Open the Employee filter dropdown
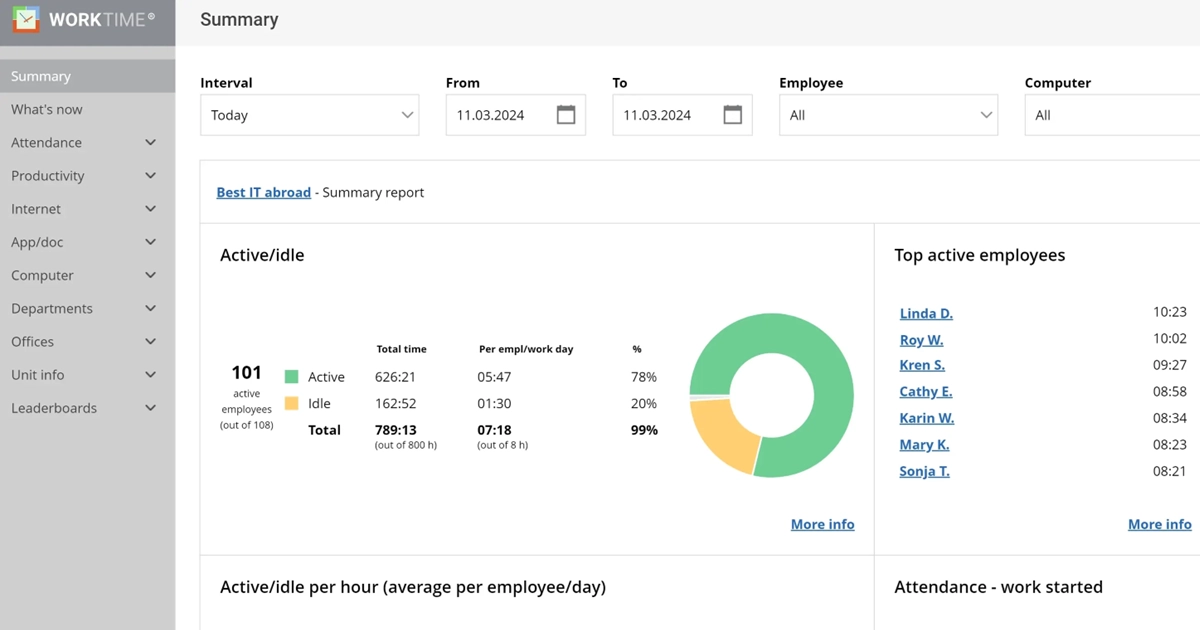Screen dimensions: 1200x630 (x=888, y=115)
